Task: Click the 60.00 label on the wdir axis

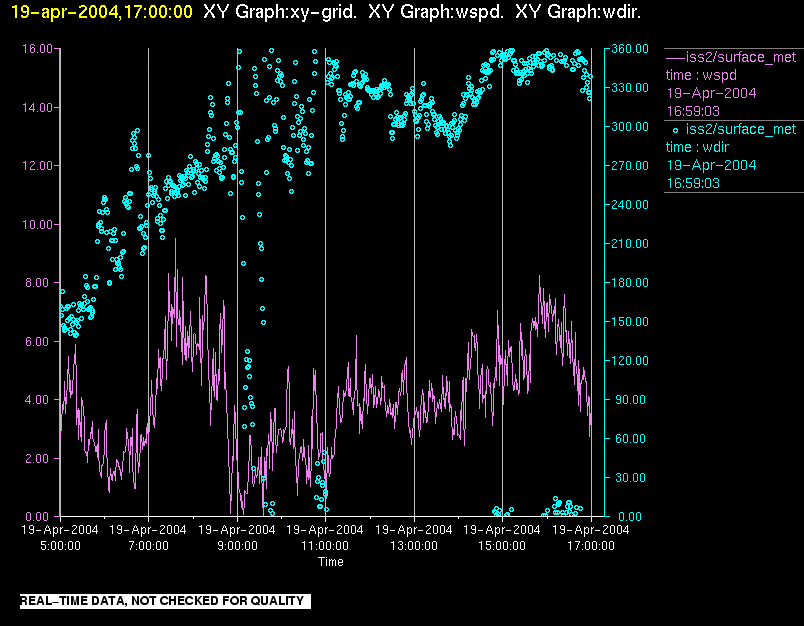Action: click(632, 438)
